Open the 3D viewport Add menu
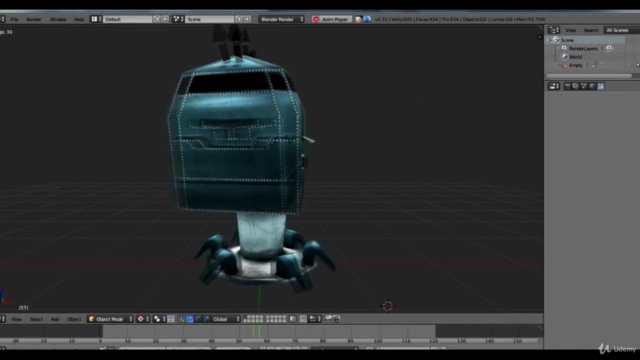This screenshot has height=360, width=640. click(55, 319)
